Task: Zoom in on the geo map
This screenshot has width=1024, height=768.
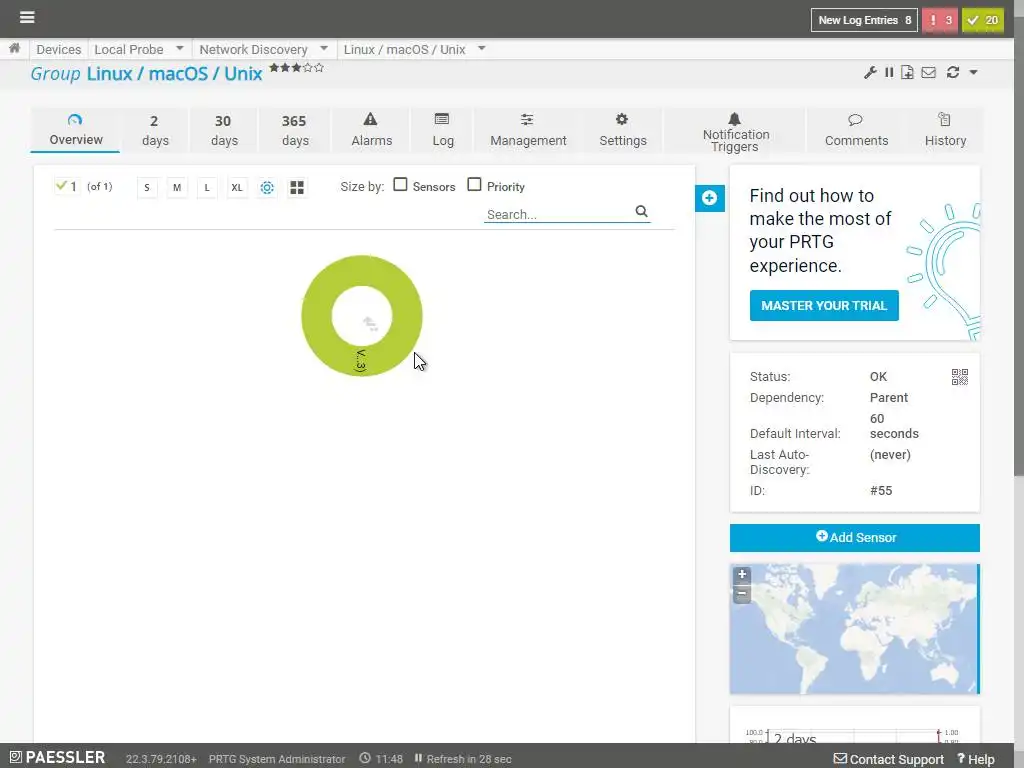Action: click(x=742, y=575)
